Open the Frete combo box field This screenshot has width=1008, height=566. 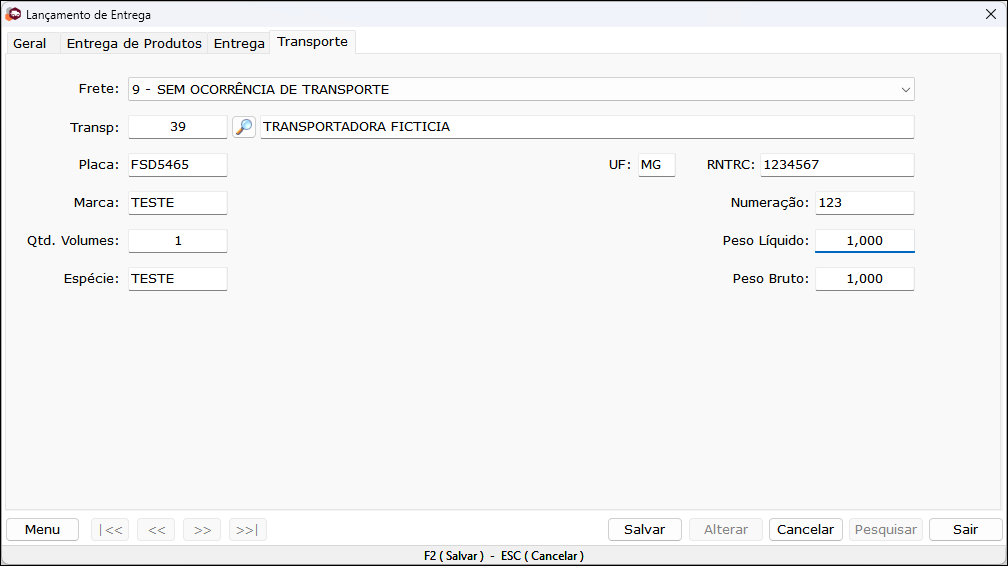(521, 89)
